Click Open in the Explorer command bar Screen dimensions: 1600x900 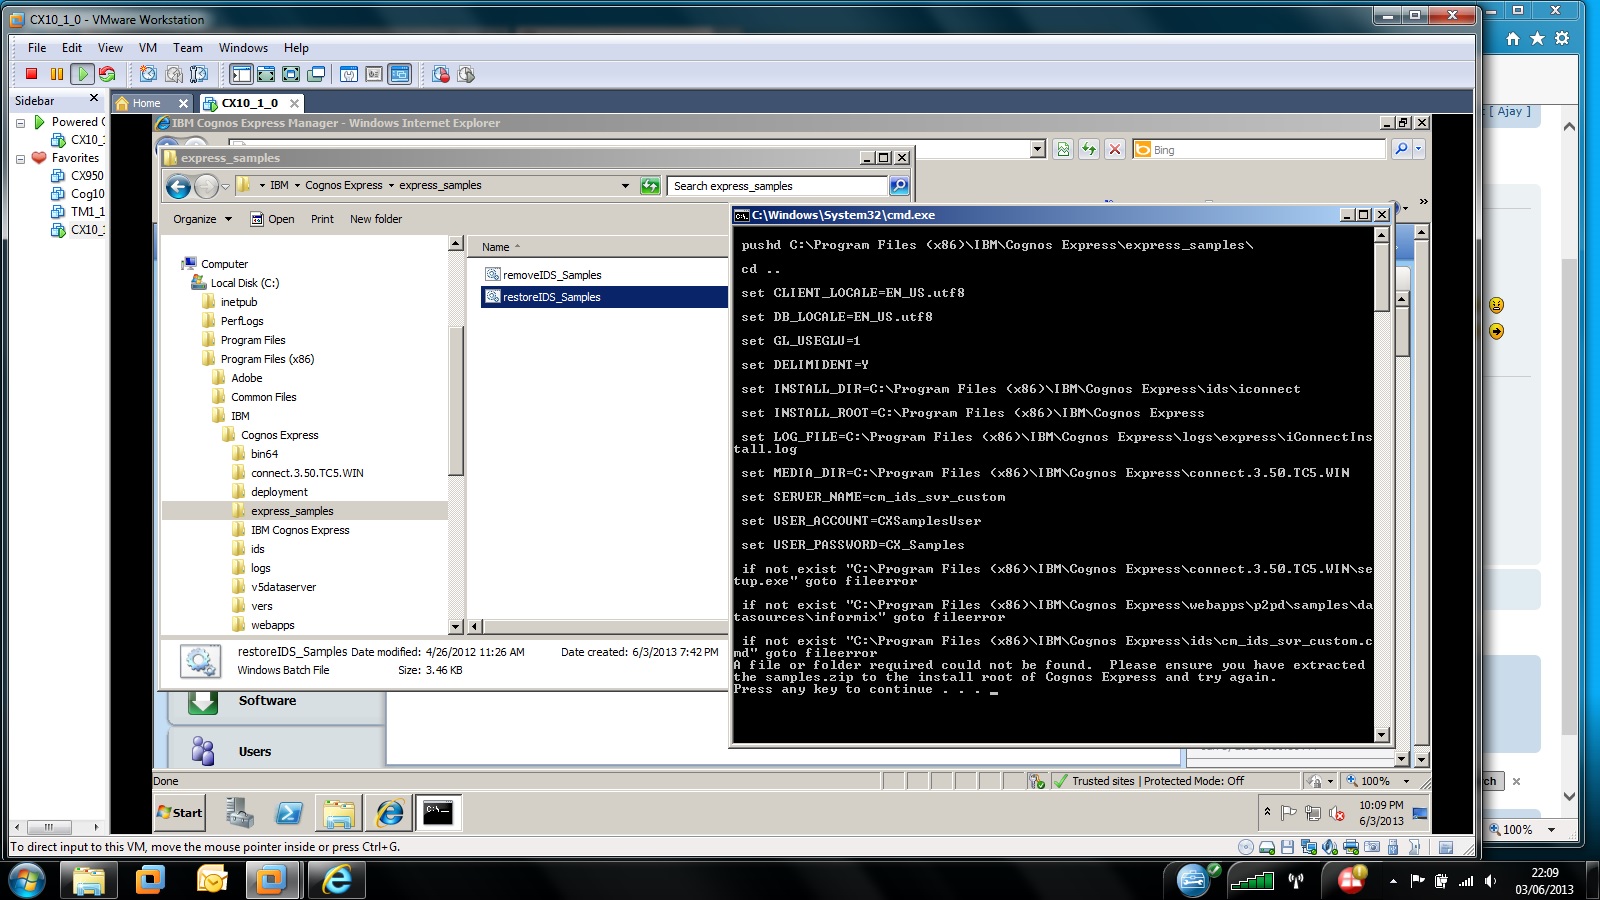[x=272, y=219]
